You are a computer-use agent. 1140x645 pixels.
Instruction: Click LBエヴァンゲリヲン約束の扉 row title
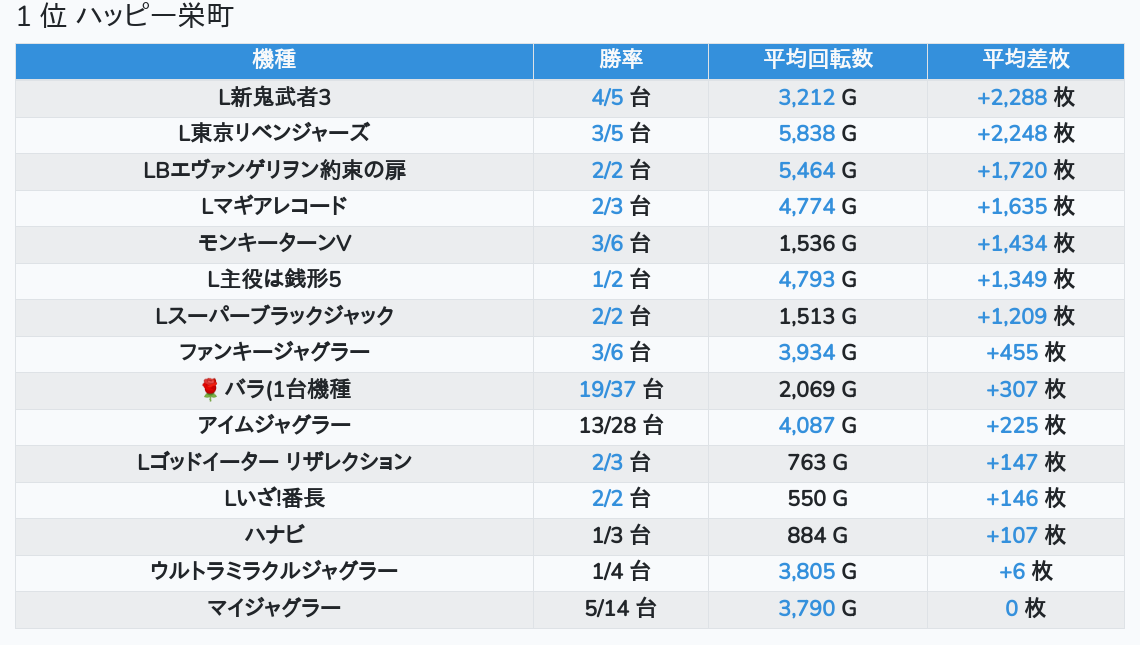coord(274,170)
